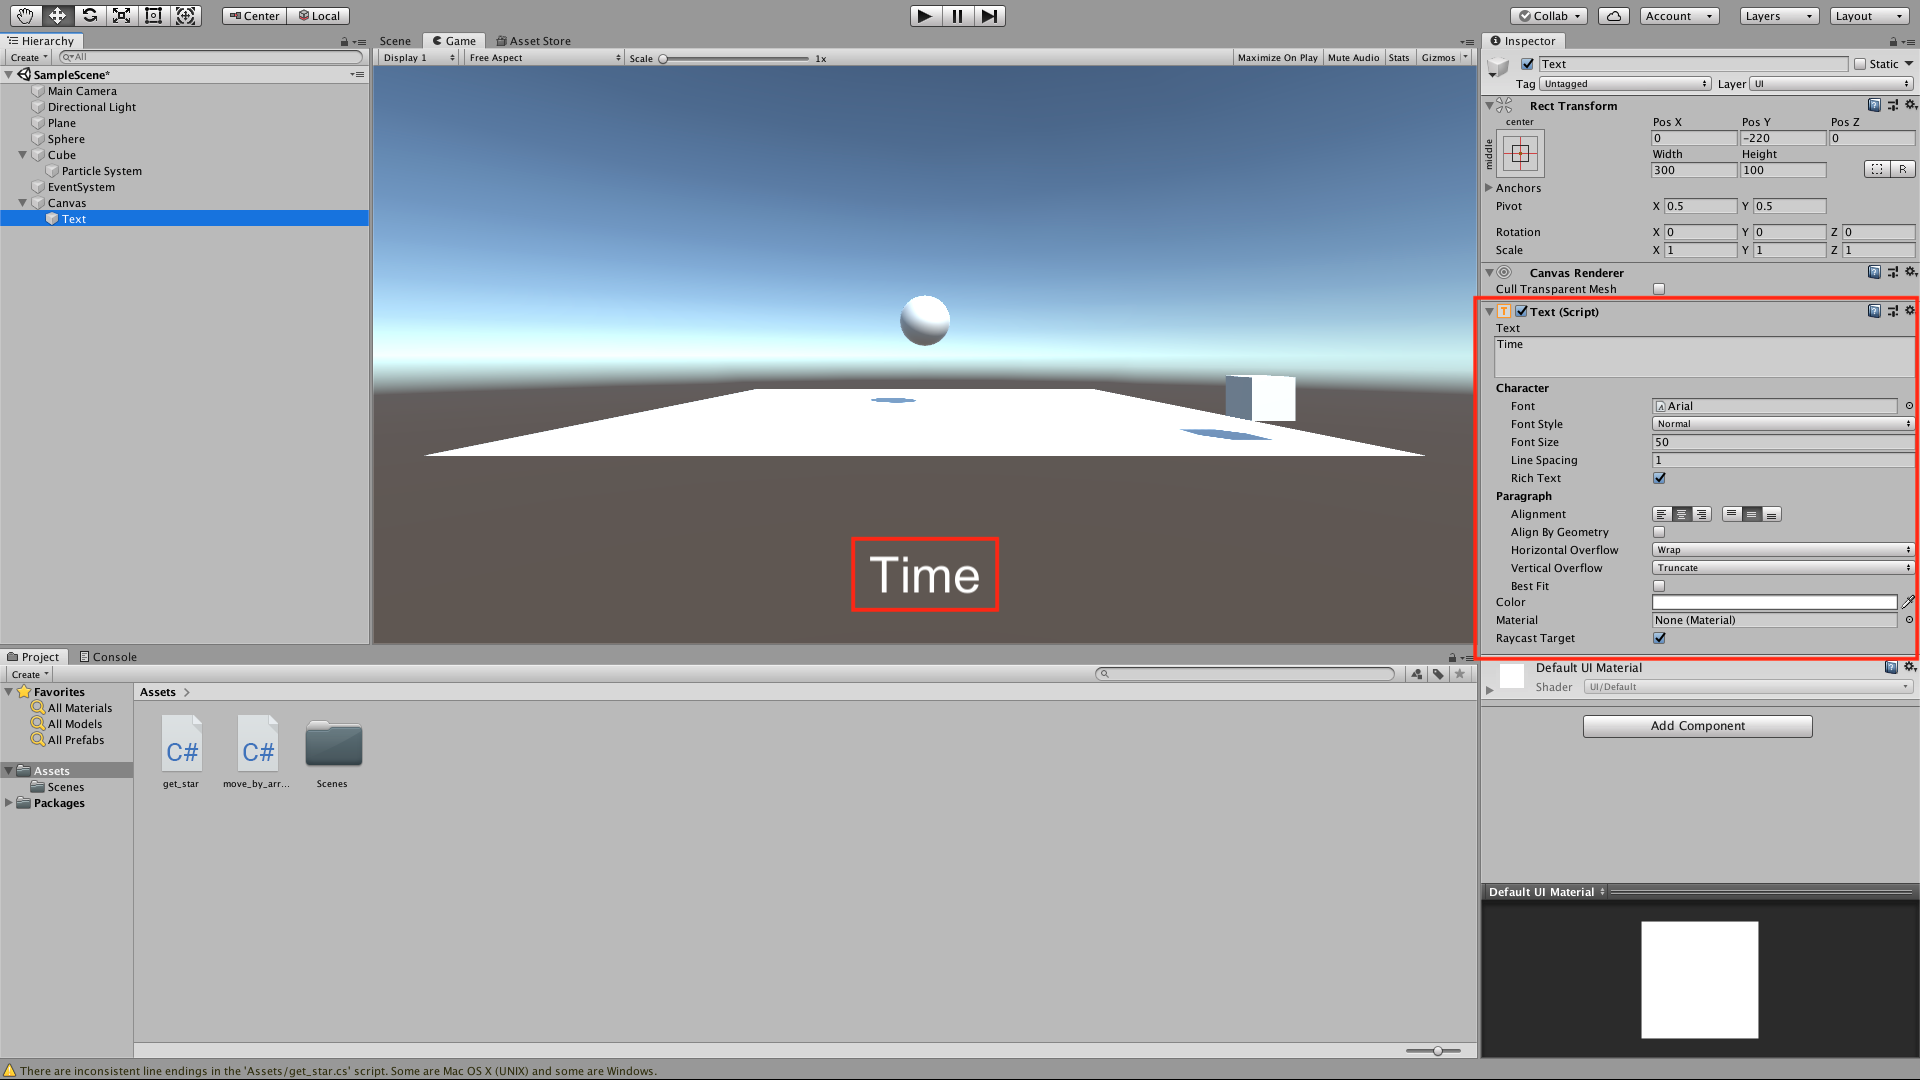
Task: Click the Add Component button
Action: point(1697,726)
